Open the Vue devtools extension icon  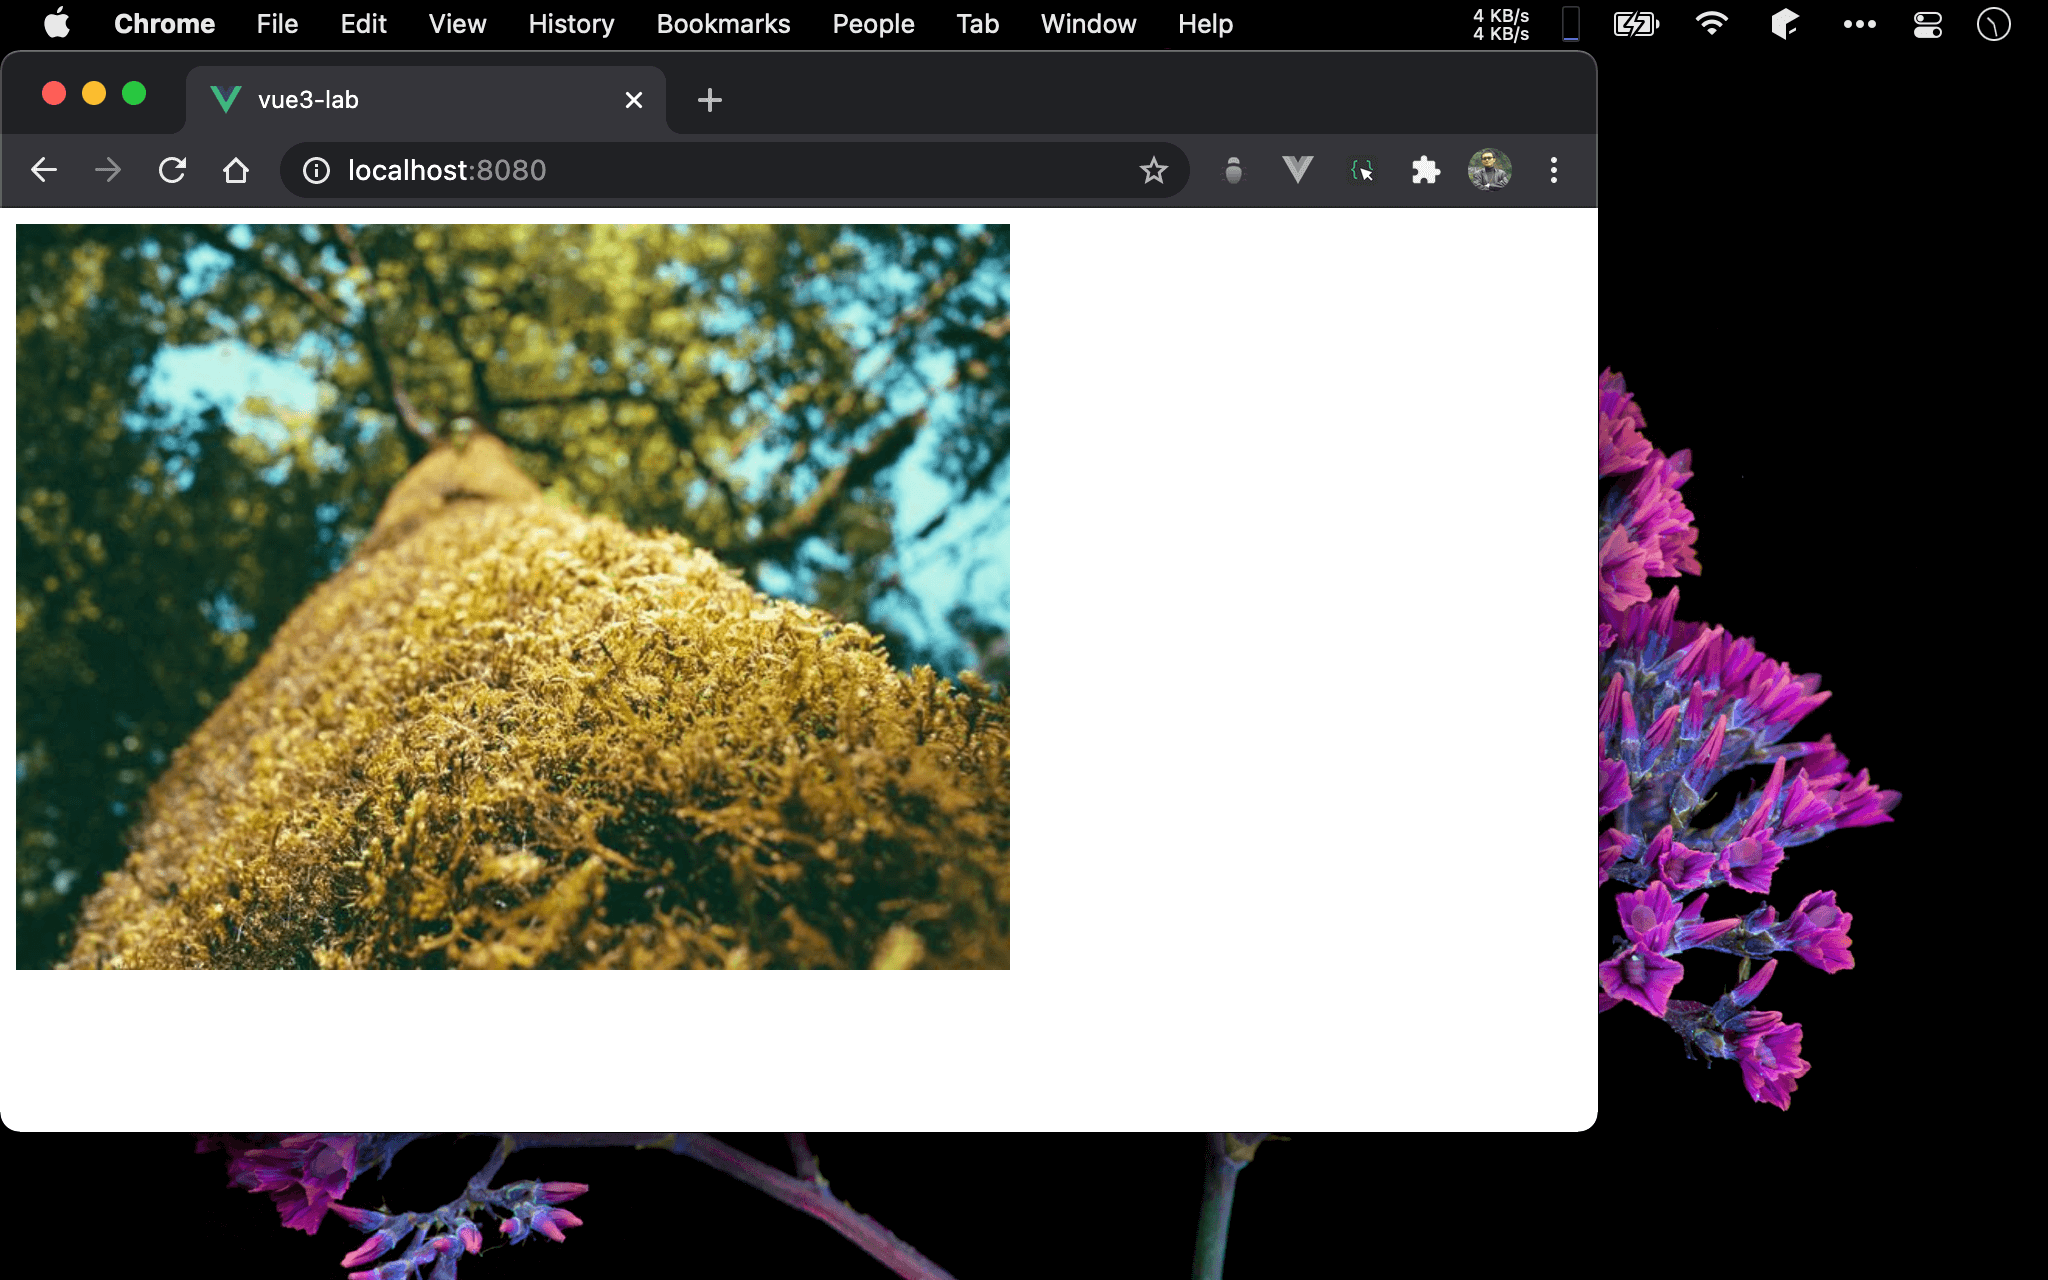coord(1297,170)
